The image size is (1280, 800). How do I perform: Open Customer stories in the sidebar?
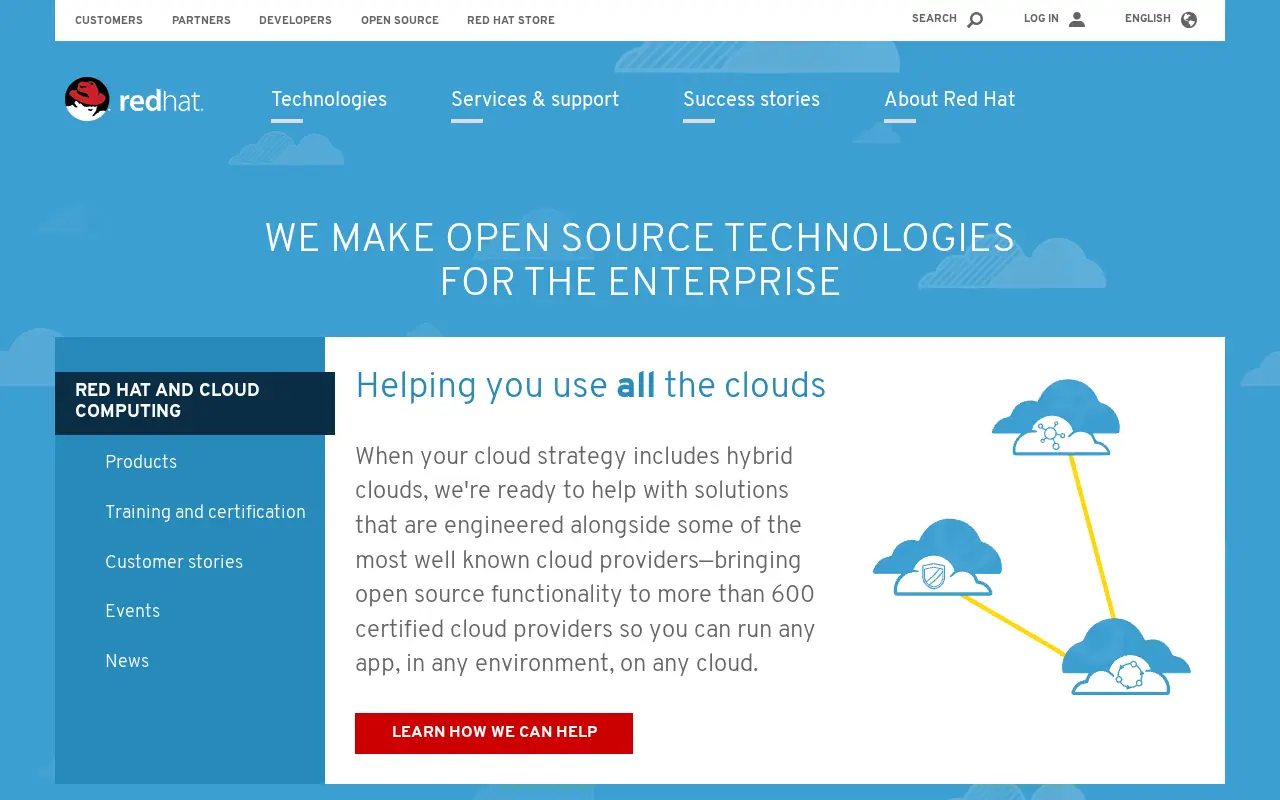point(174,562)
